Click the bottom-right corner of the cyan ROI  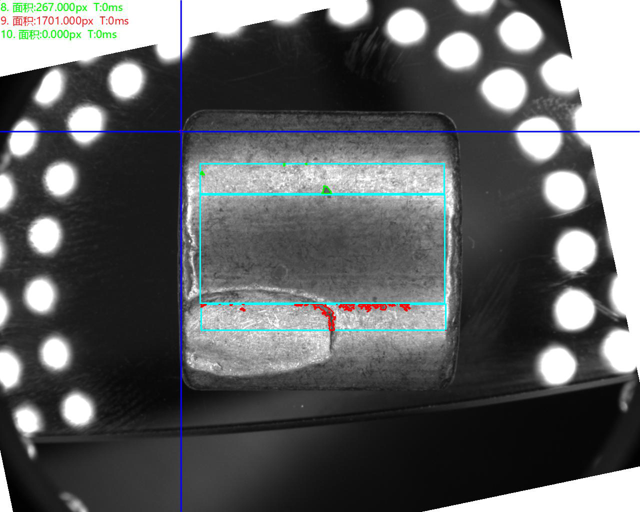(445, 330)
